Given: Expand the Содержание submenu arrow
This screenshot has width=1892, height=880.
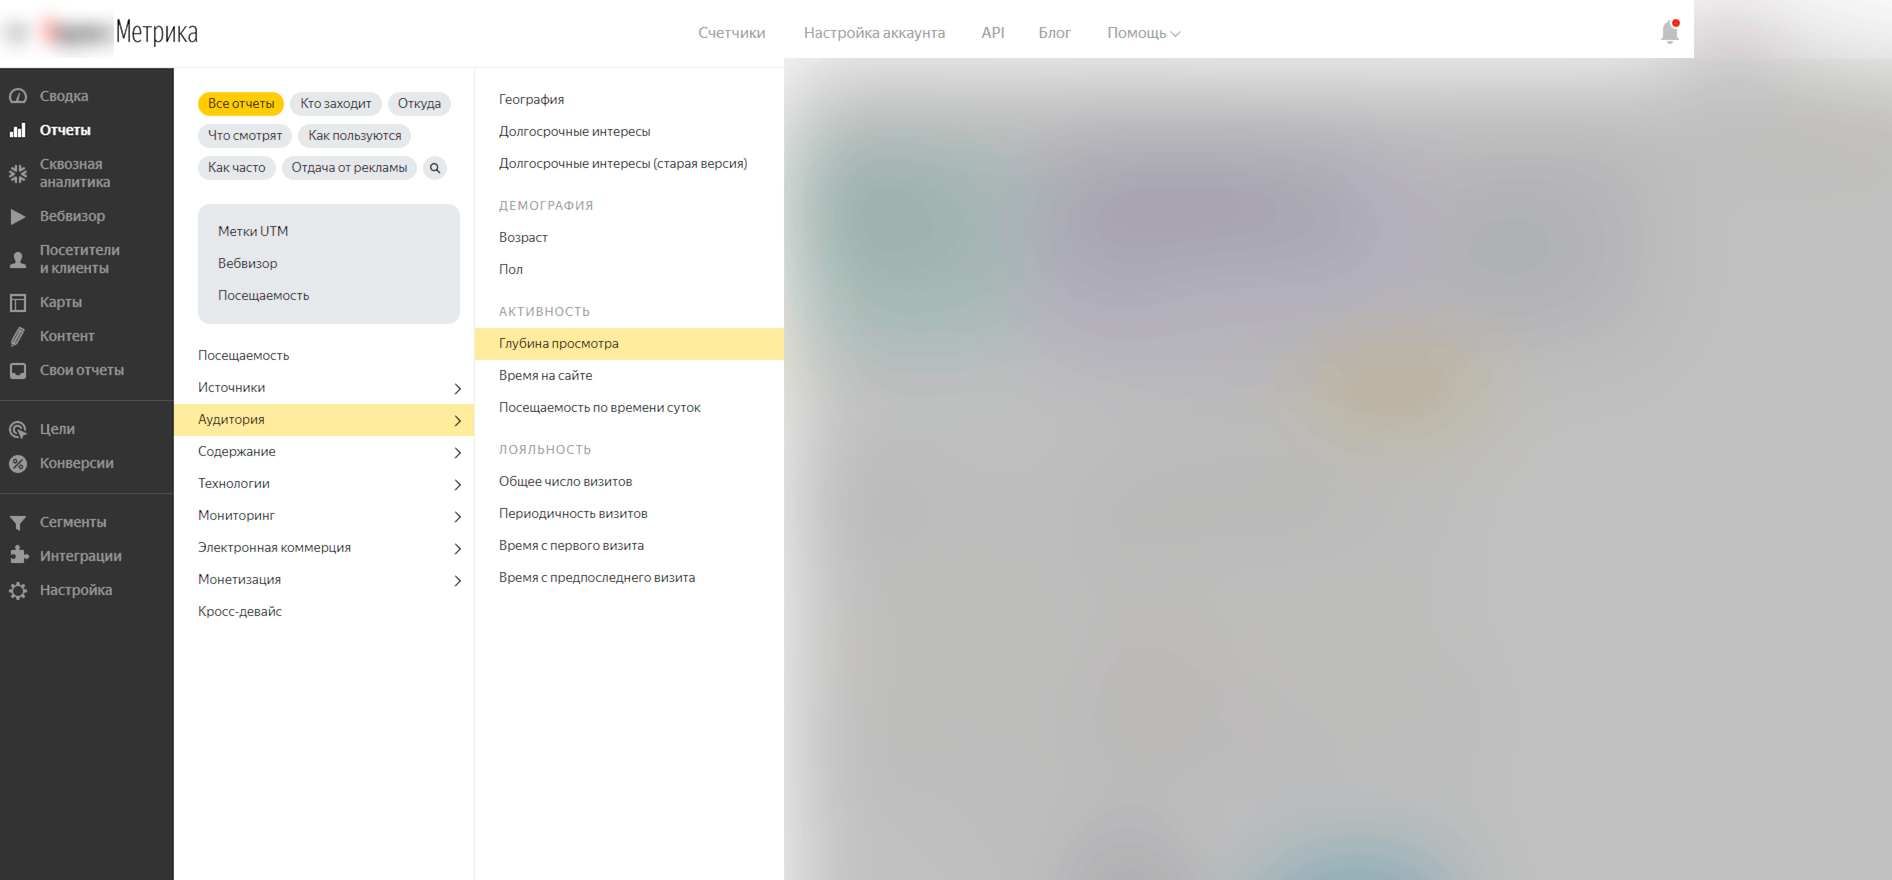Looking at the screenshot, I should pyautogui.click(x=458, y=452).
